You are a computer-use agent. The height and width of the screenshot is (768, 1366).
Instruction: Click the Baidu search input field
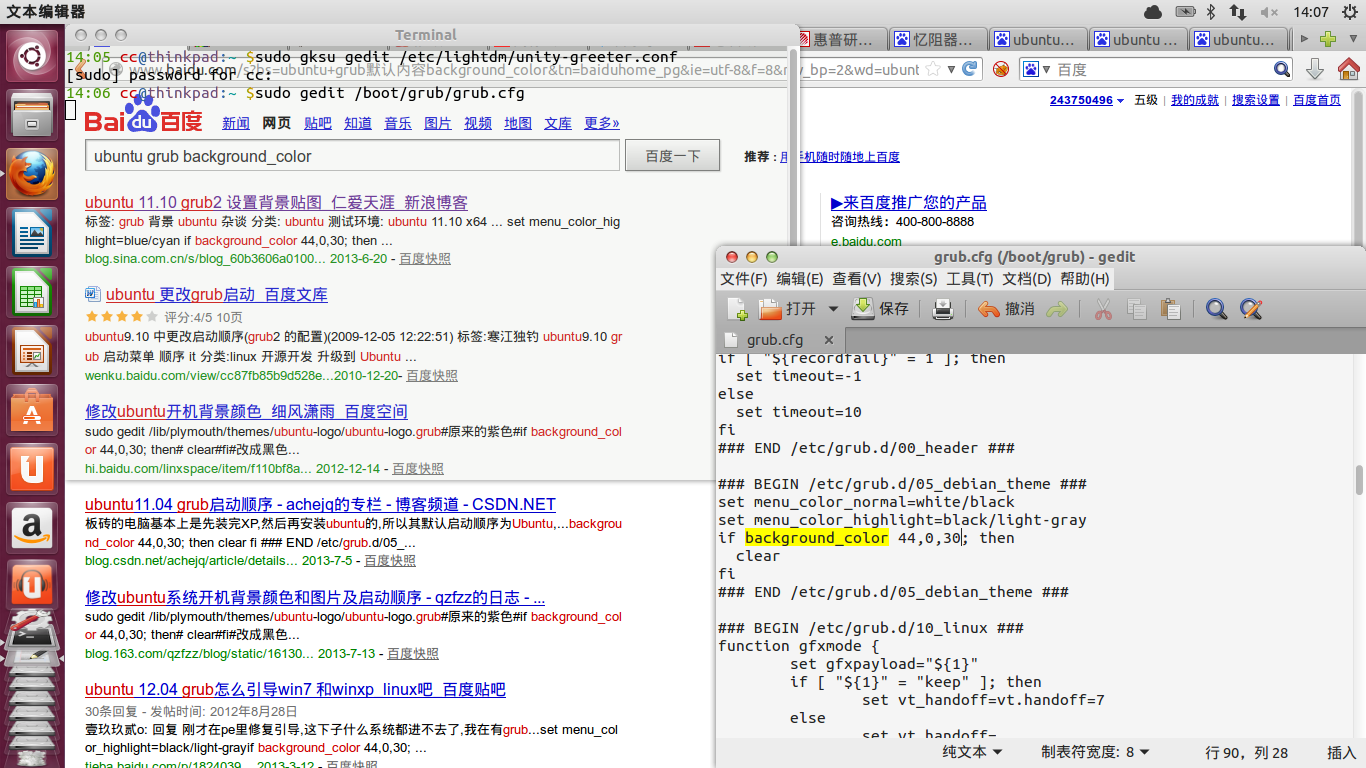(x=353, y=156)
